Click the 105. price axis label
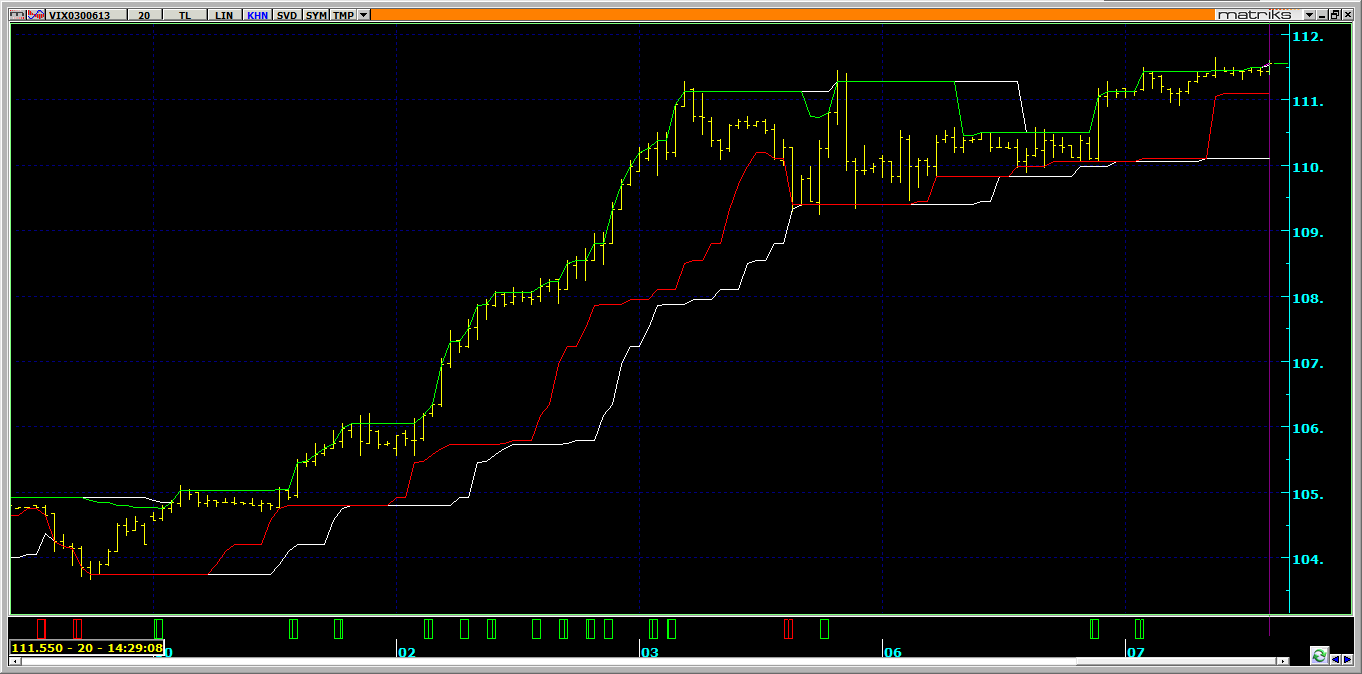Image resolution: width=1362 pixels, height=674 pixels. 1307,494
